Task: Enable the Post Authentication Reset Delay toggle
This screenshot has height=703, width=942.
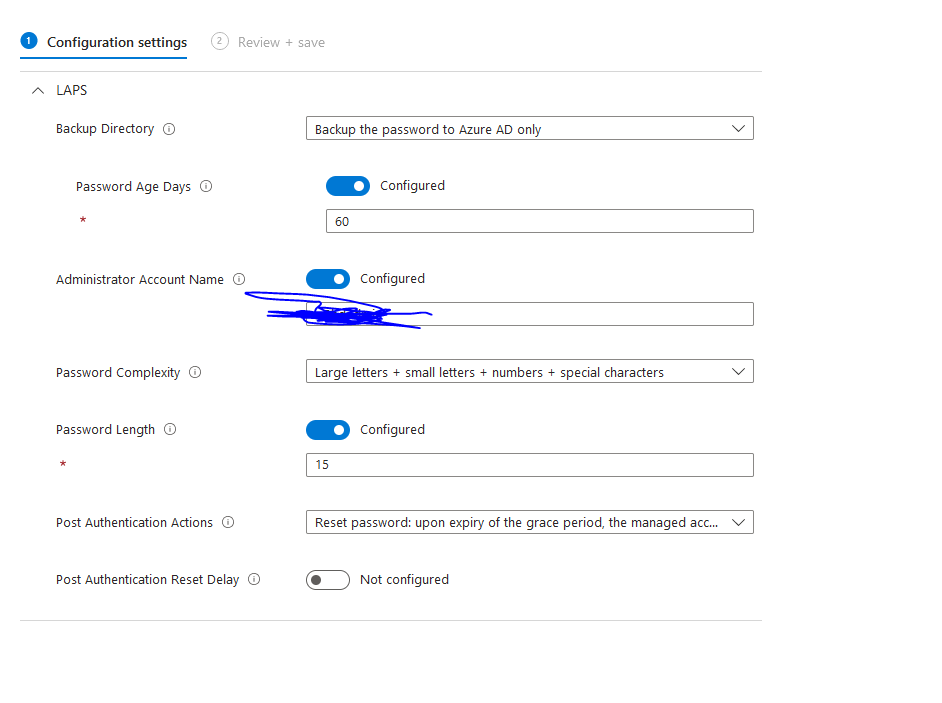Action: (x=328, y=579)
